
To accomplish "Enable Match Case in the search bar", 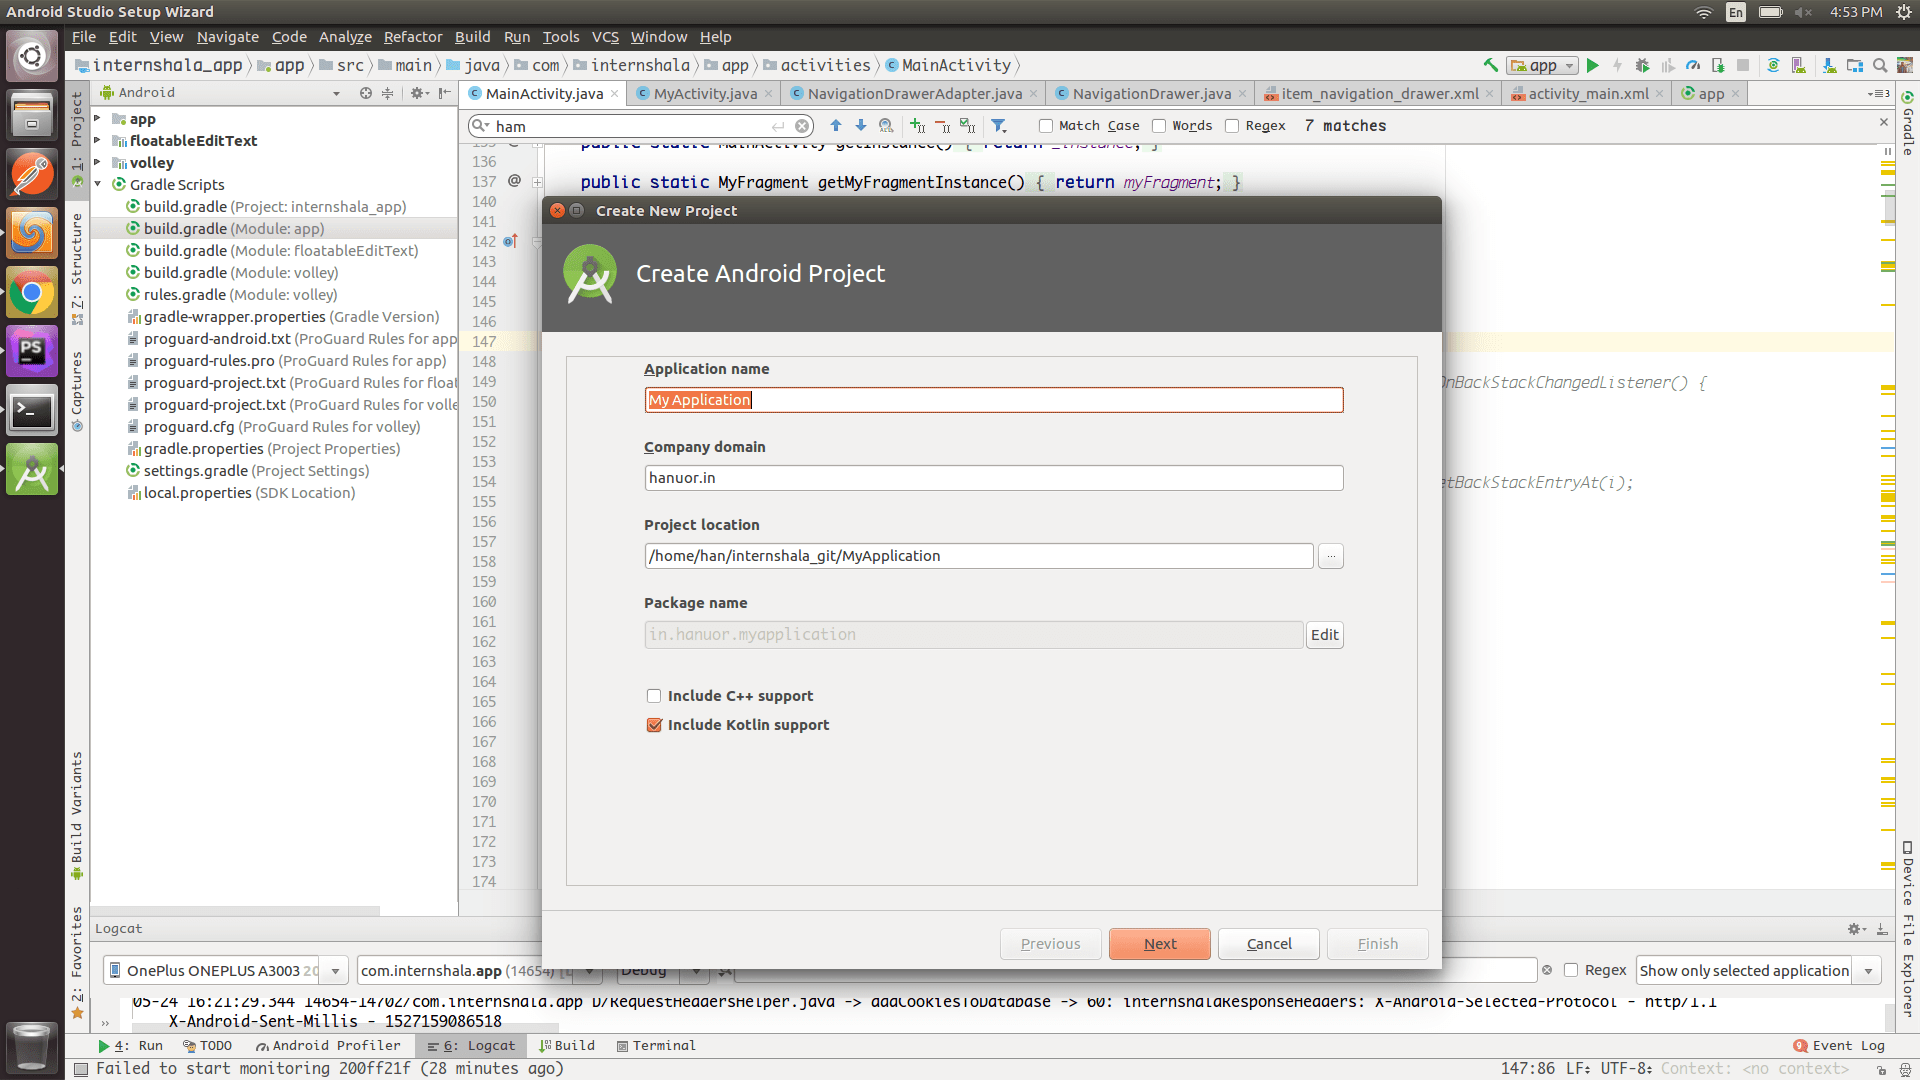I will coord(1044,125).
